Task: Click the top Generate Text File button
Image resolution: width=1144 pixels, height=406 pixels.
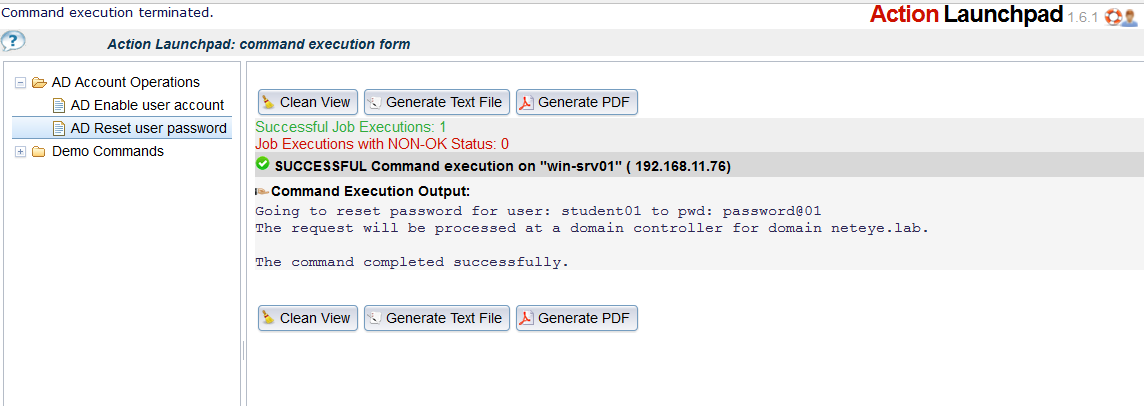Action: coord(436,102)
